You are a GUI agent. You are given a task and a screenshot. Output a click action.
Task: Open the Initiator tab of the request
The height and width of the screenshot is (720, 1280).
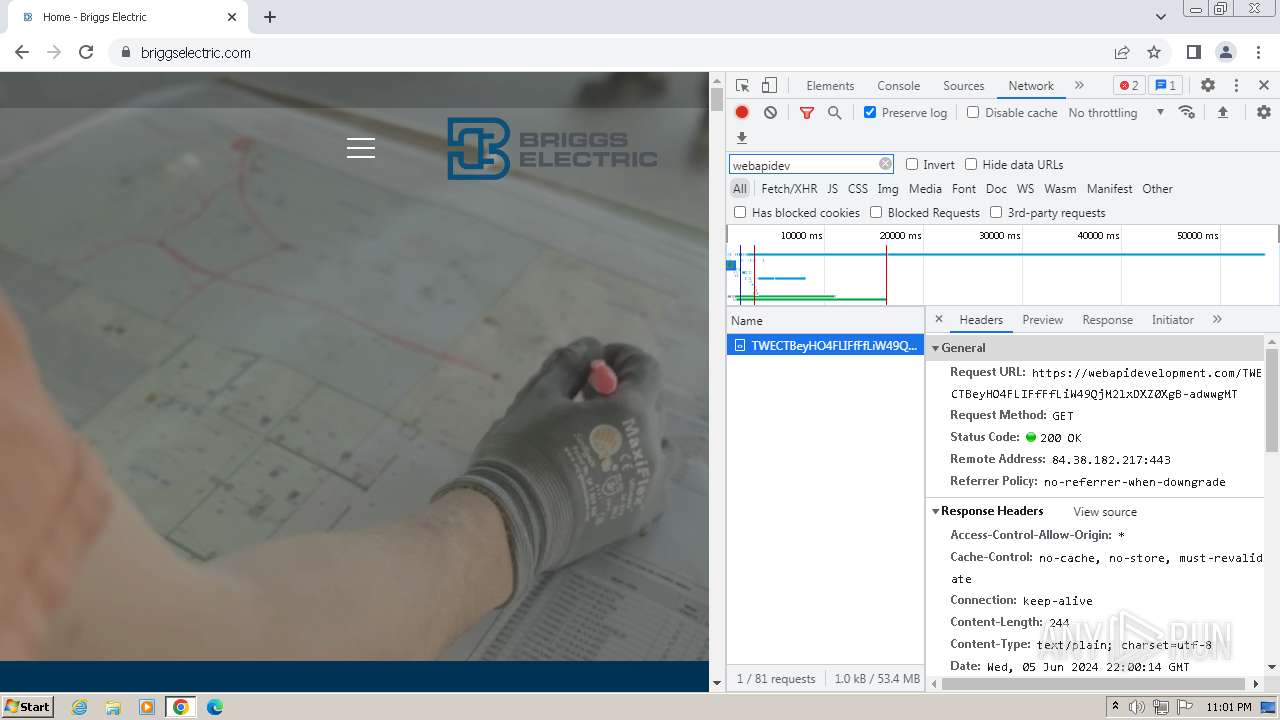pyautogui.click(x=1172, y=320)
